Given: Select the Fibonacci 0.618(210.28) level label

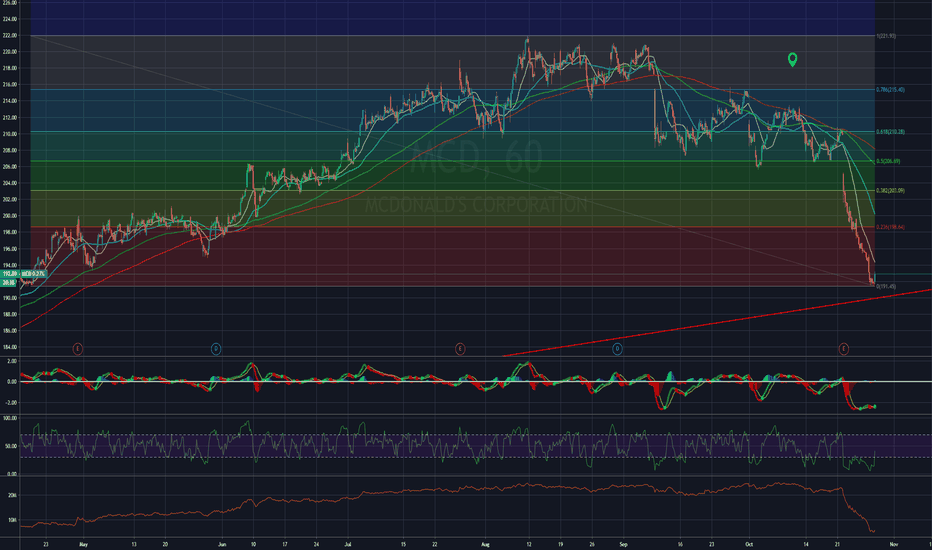Looking at the screenshot, I should pyautogui.click(x=890, y=132).
